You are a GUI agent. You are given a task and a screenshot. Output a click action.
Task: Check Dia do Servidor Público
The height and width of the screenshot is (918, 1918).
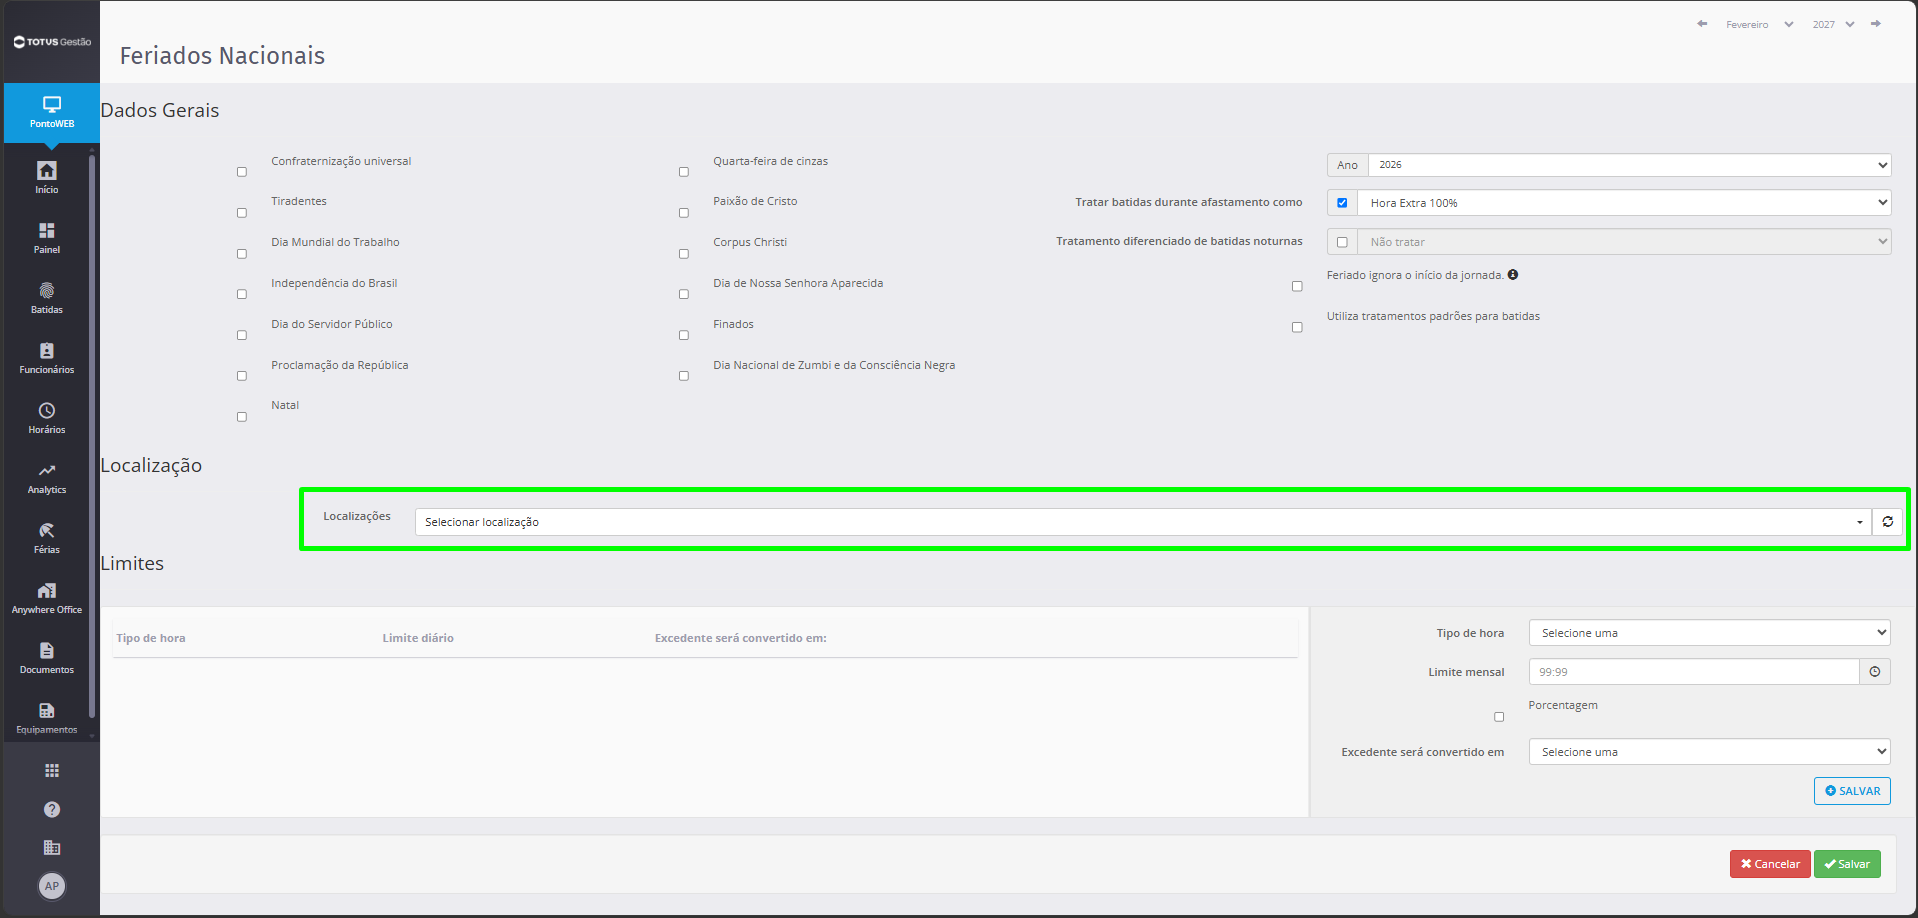coord(242,335)
